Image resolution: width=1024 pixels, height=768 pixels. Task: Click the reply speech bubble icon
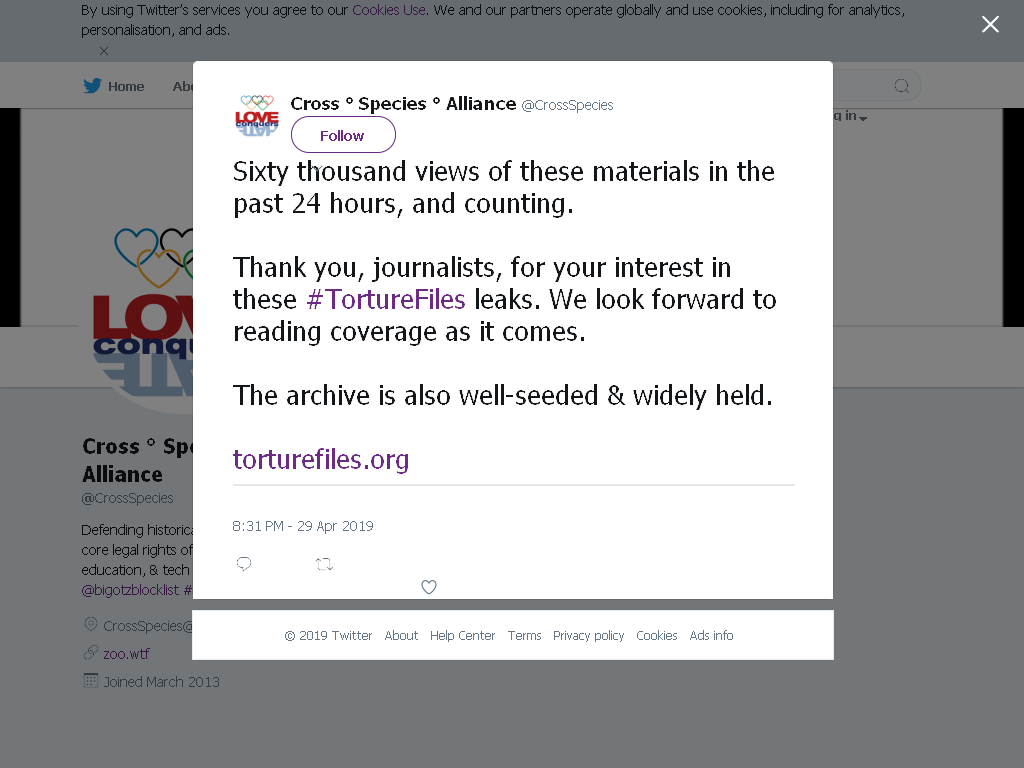(244, 564)
